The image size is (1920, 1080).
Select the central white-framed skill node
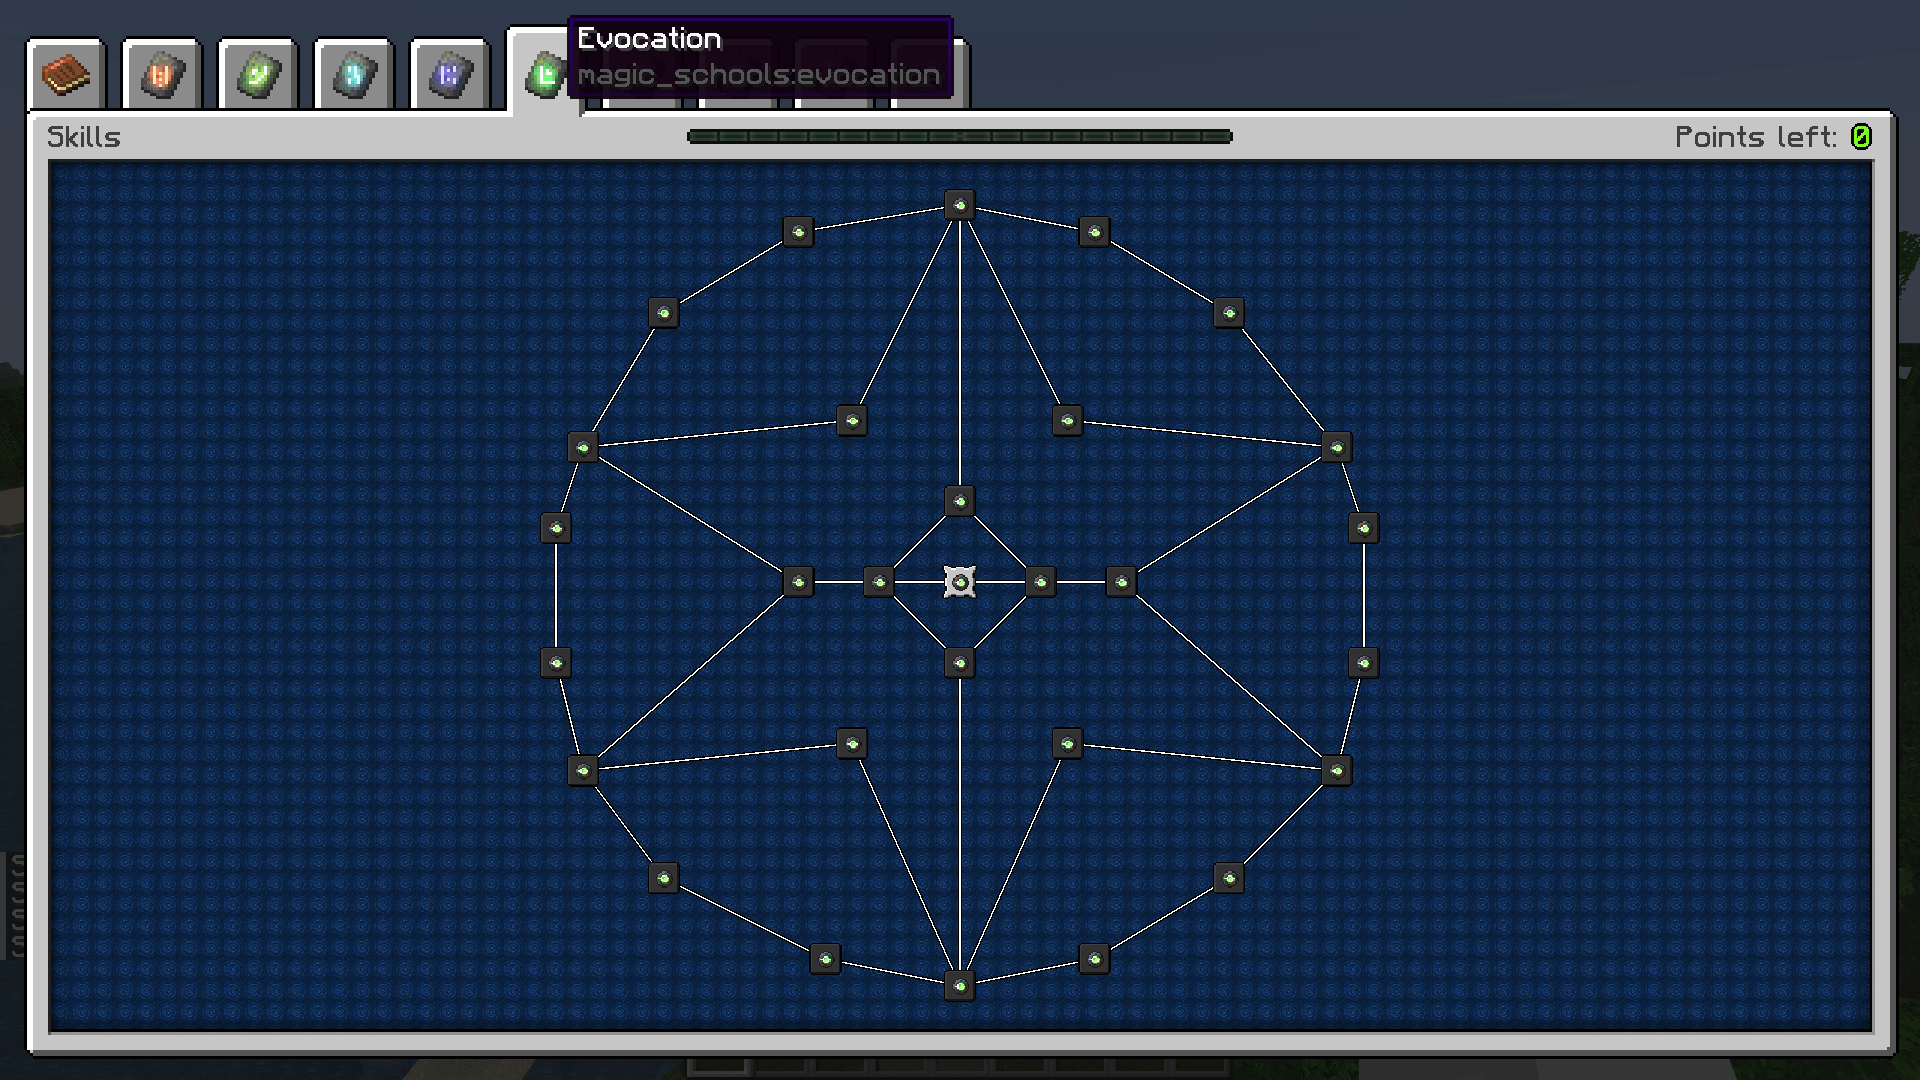tap(958, 580)
